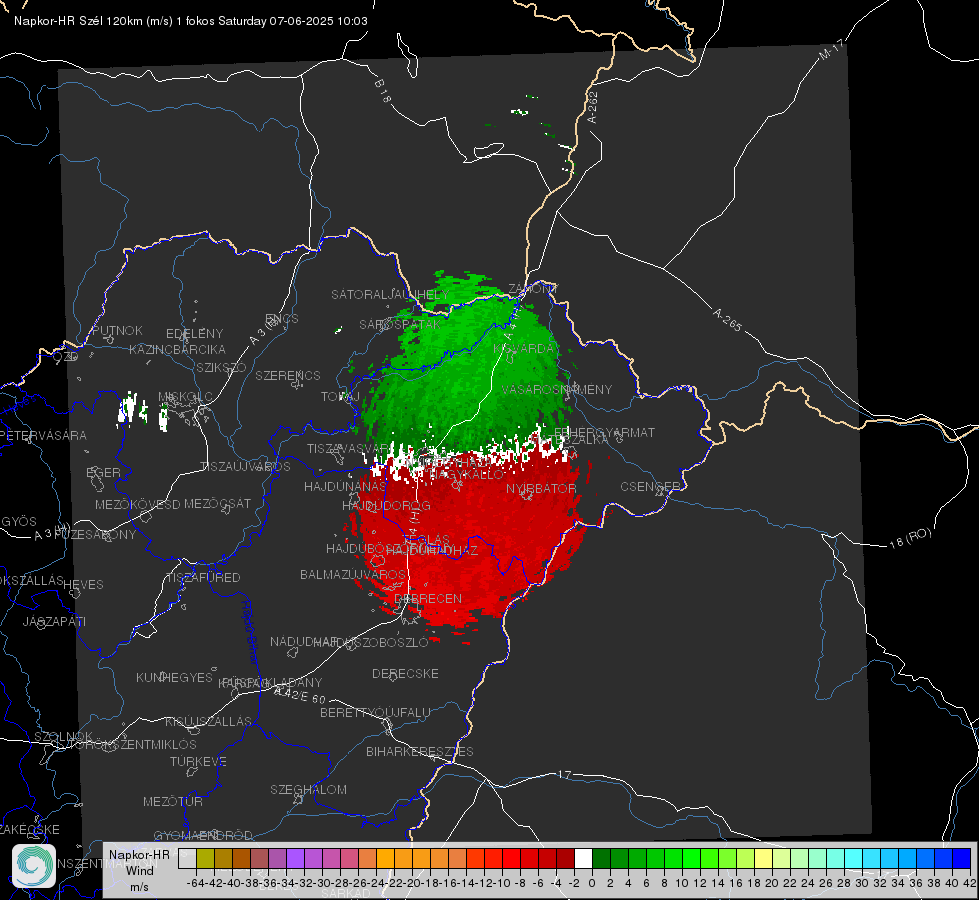Select the FEHÉRGYARMAT label
Screen dimensions: 979x900
[604, 432]
